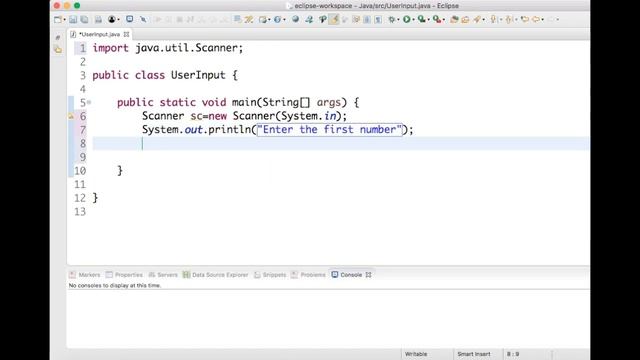Click the Open Task icon
Screen dimensions: 640x360
tap(465, 19)
